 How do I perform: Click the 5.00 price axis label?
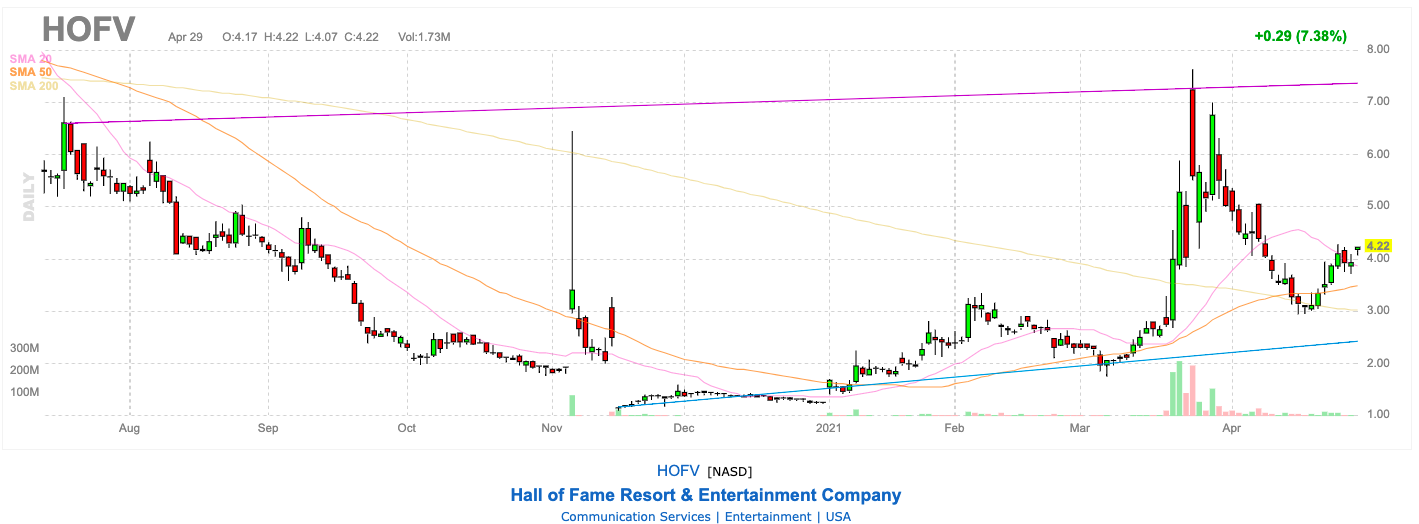[x=1378, y=206]
